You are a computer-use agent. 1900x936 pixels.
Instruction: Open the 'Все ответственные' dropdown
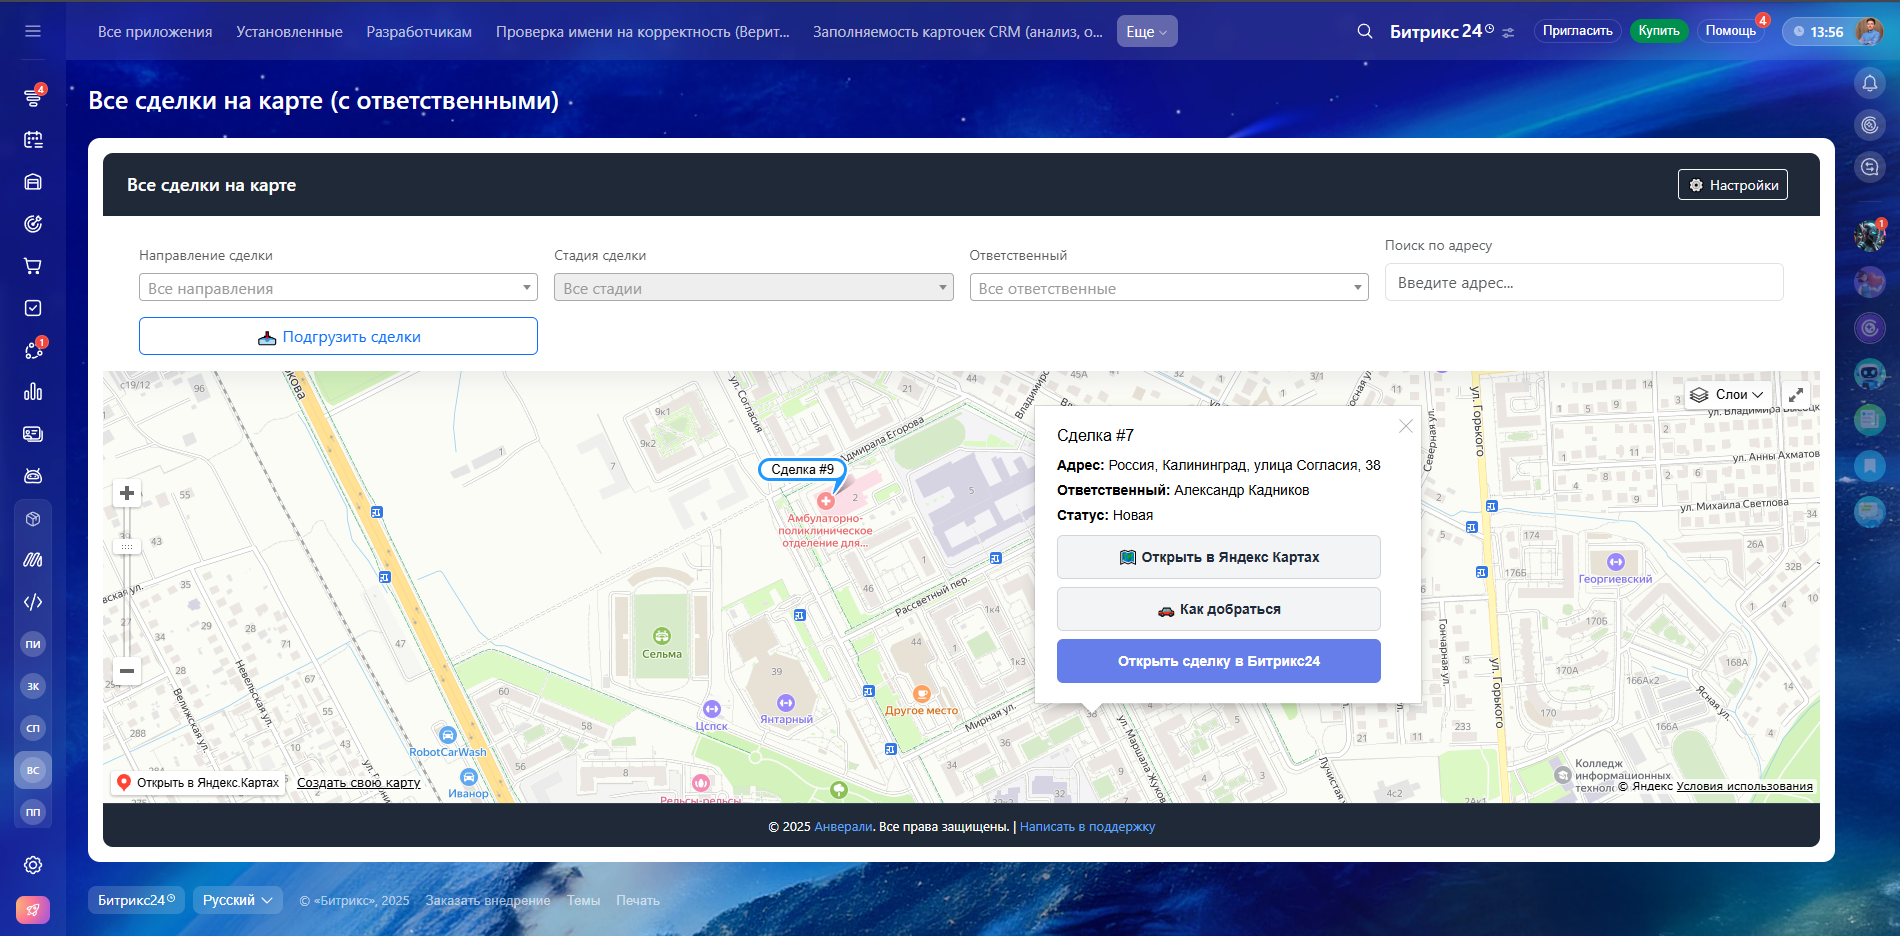(1168, 288)
